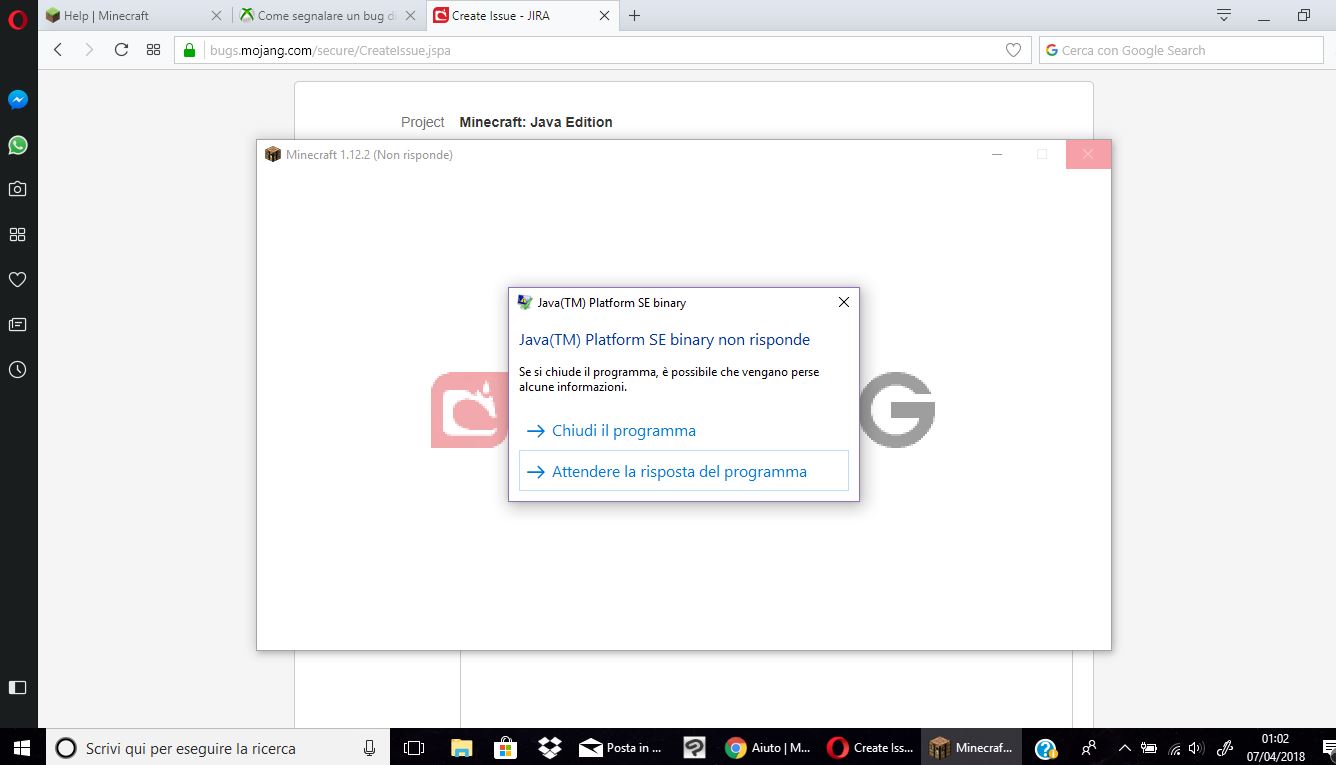Viewport: 1336px width, 765px height.
Task: Close the unresponsive Minecraft 1.12.2 window
Action: 1088,154
